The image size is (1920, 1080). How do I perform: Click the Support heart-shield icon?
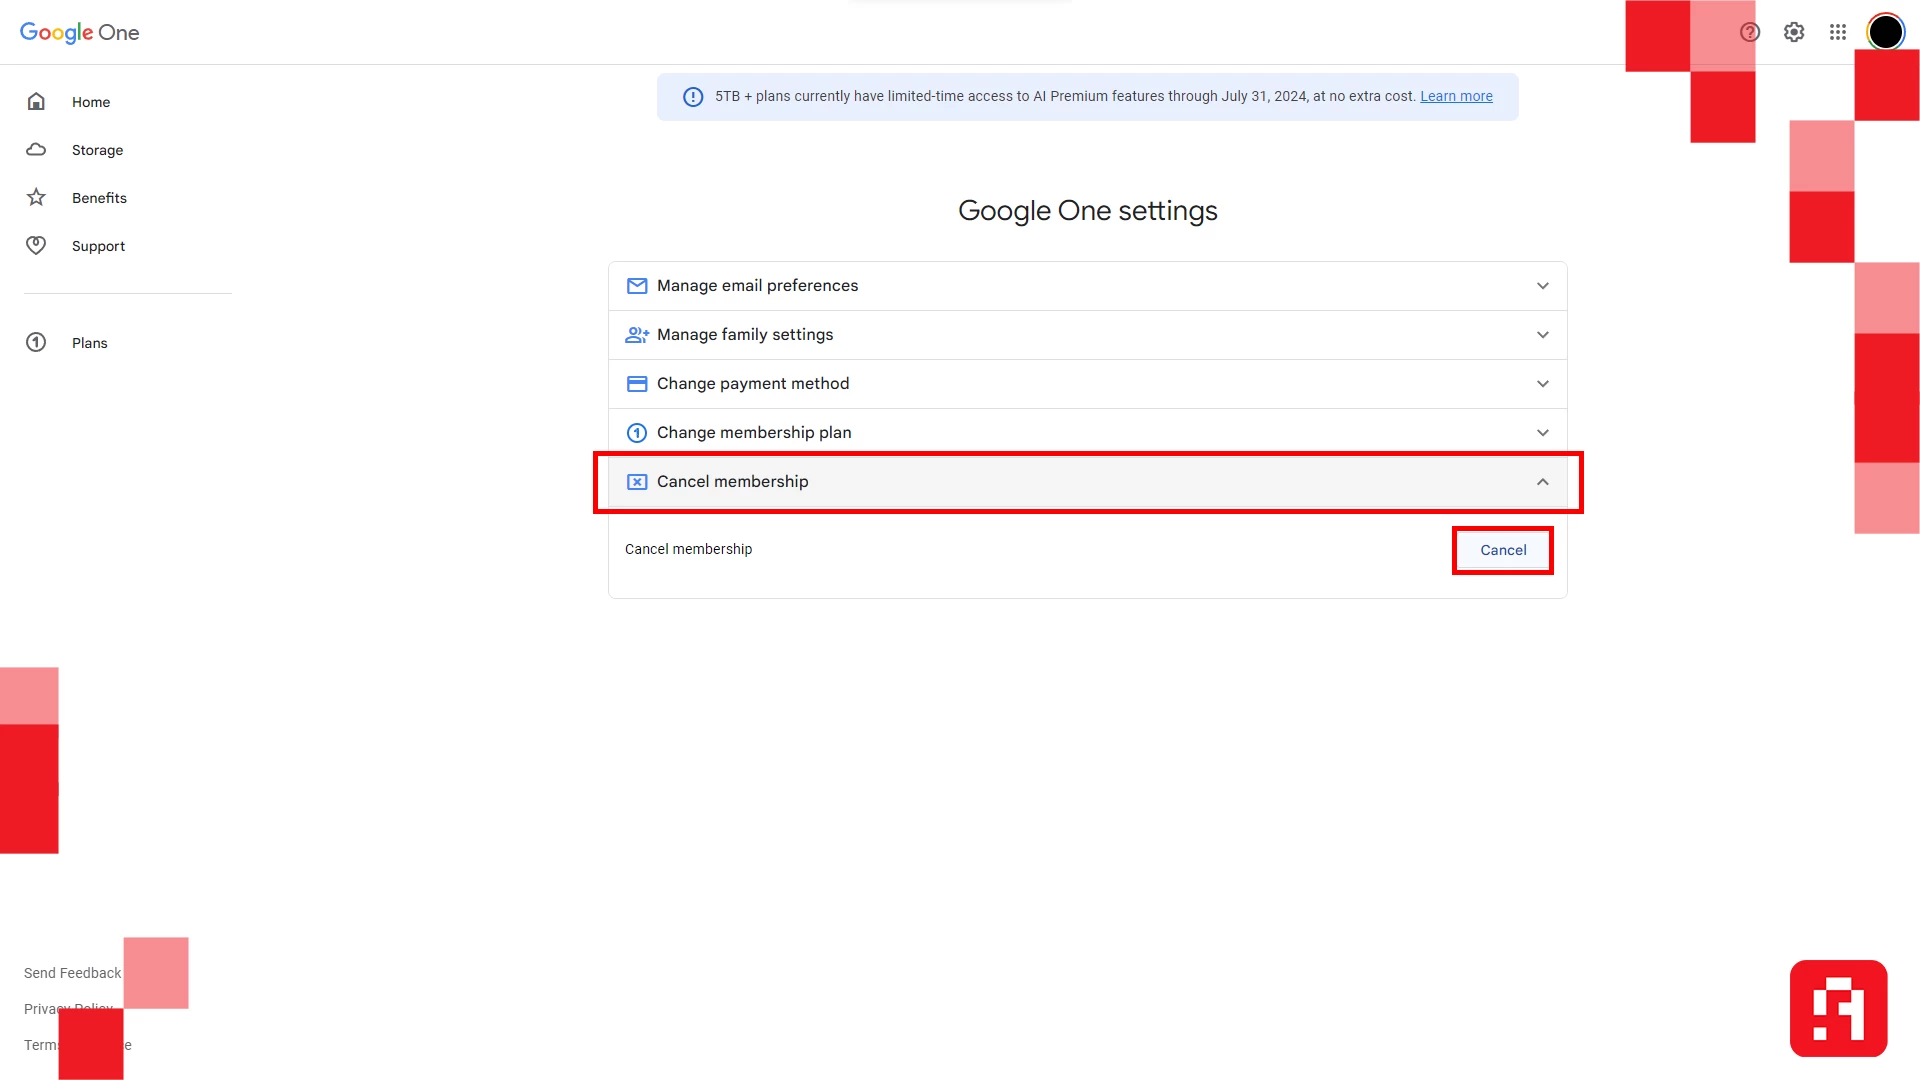click(36, 245)
